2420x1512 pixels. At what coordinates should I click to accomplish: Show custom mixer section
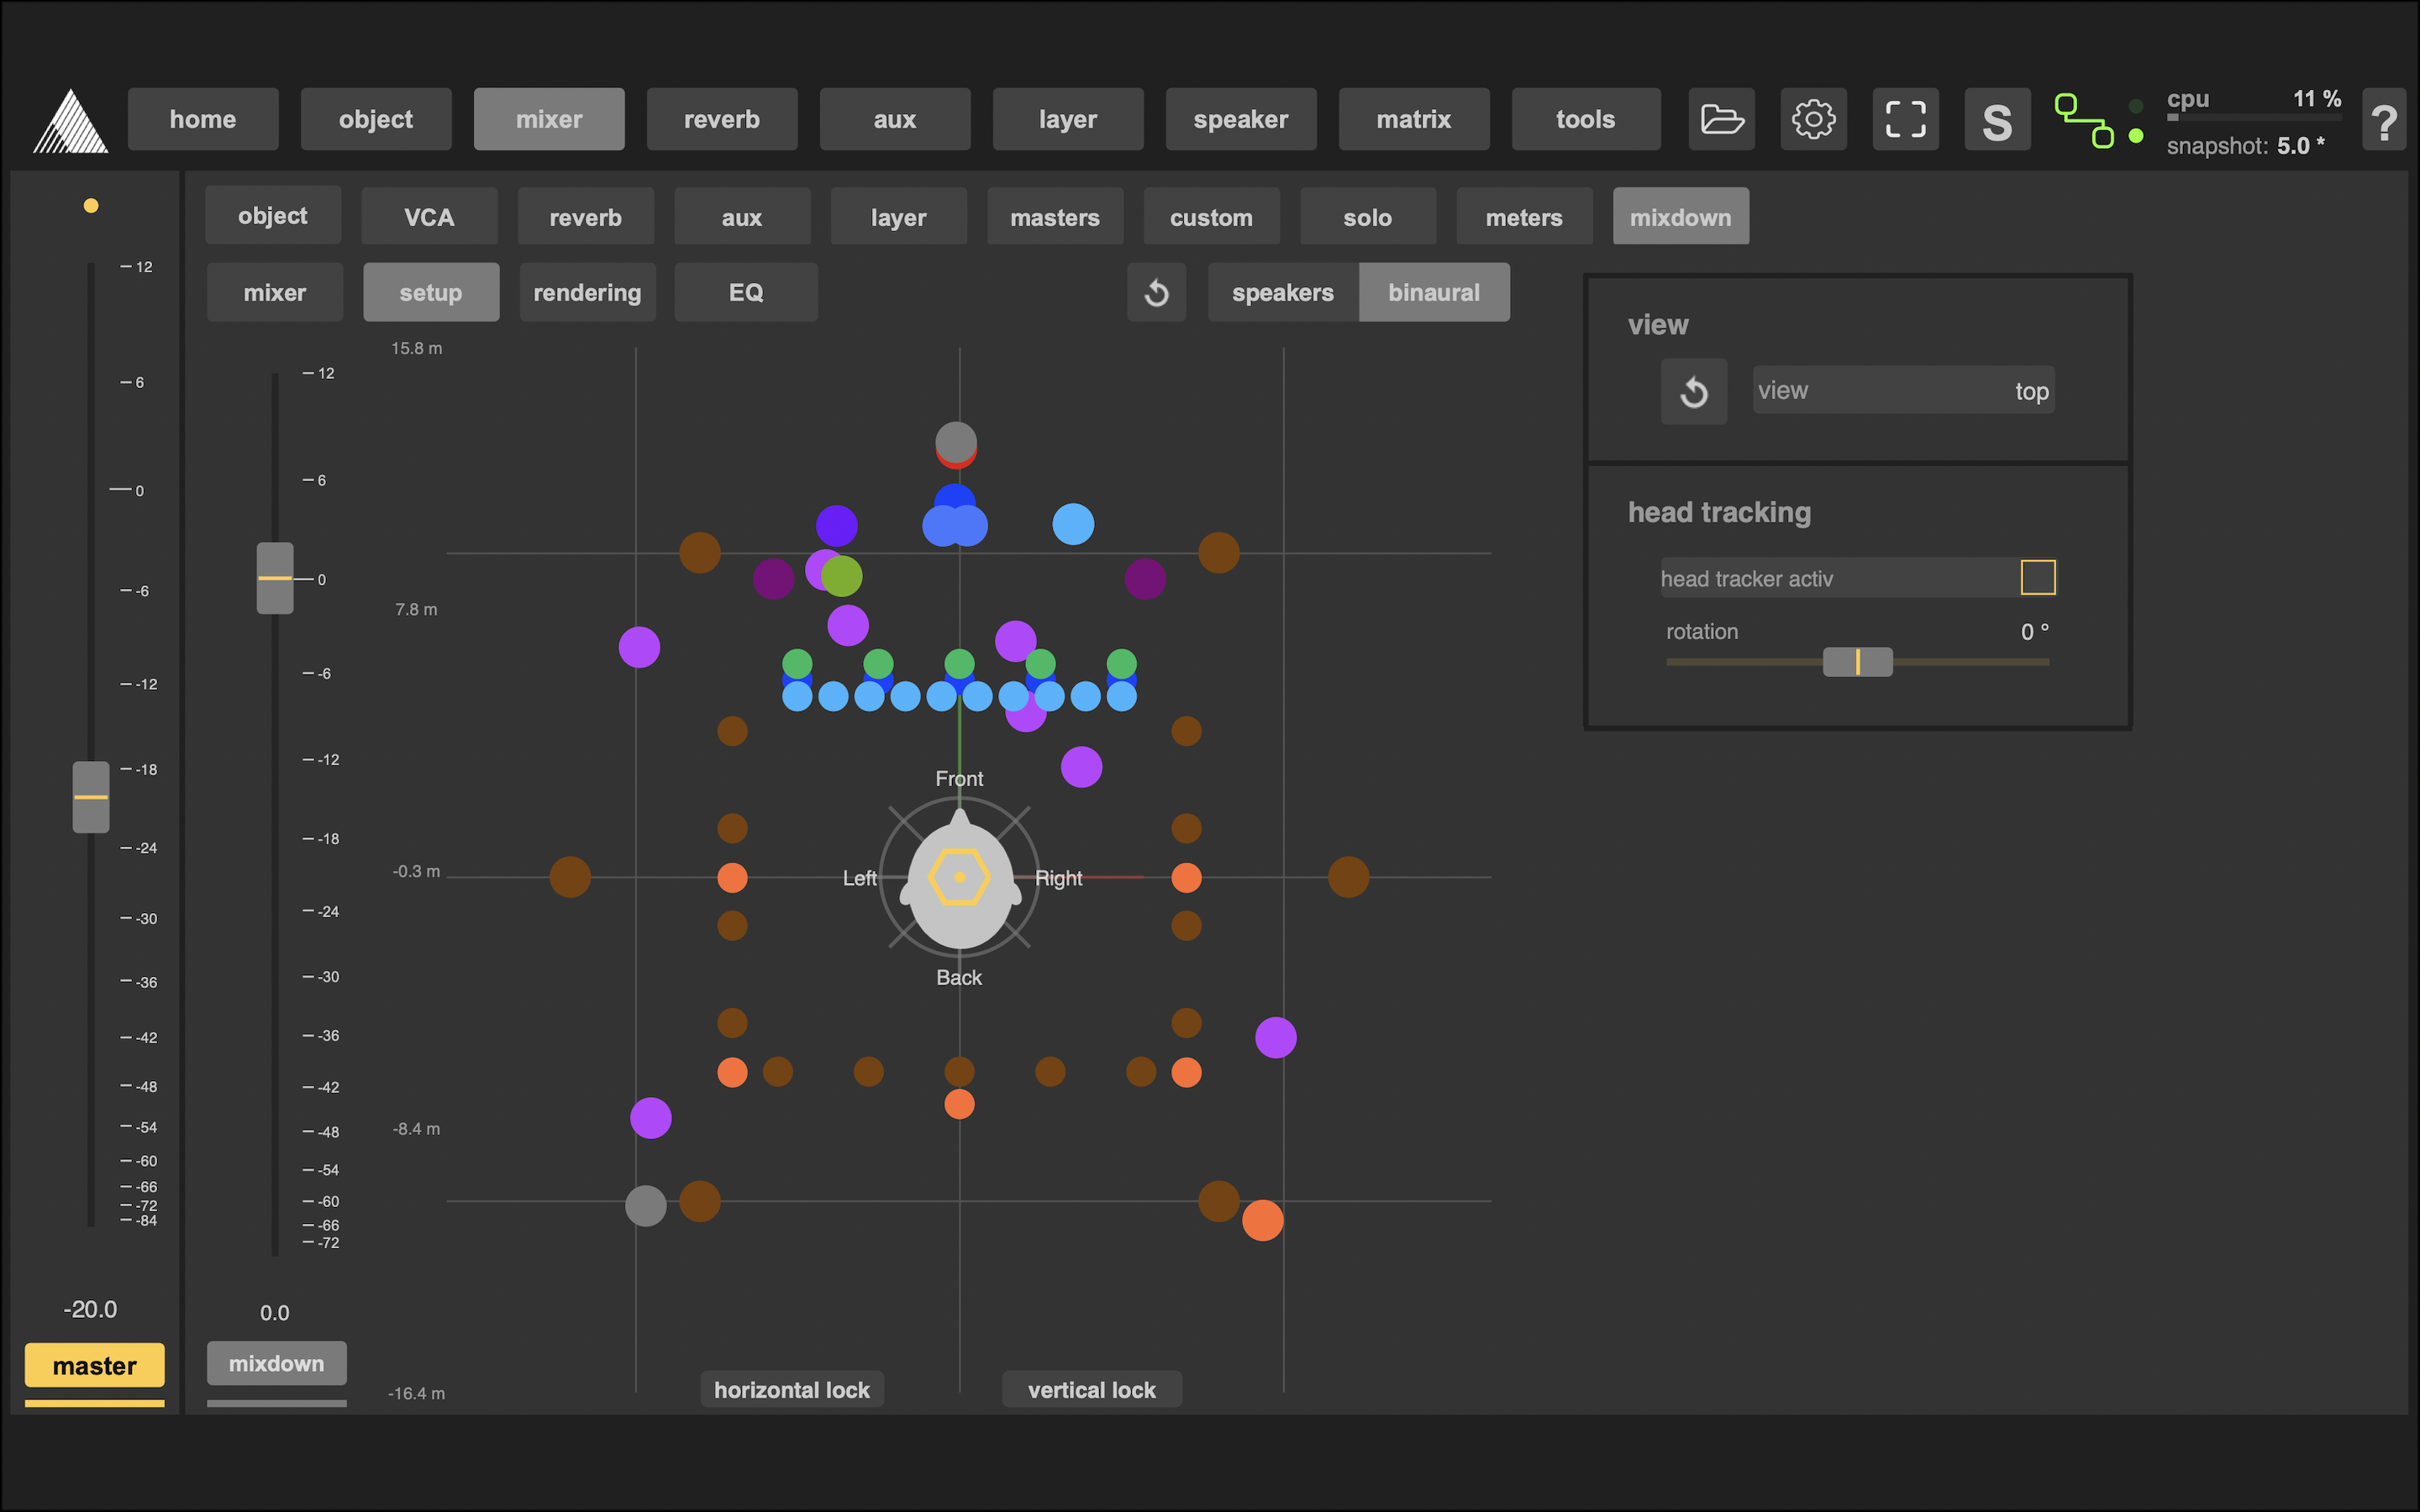click(1211, 216)
